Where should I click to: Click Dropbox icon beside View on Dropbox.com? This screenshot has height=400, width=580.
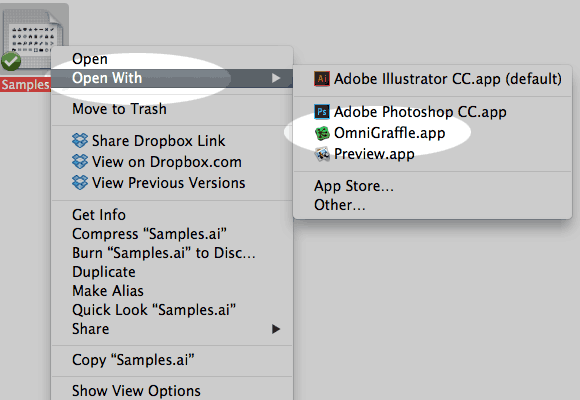tap(80, 162)
